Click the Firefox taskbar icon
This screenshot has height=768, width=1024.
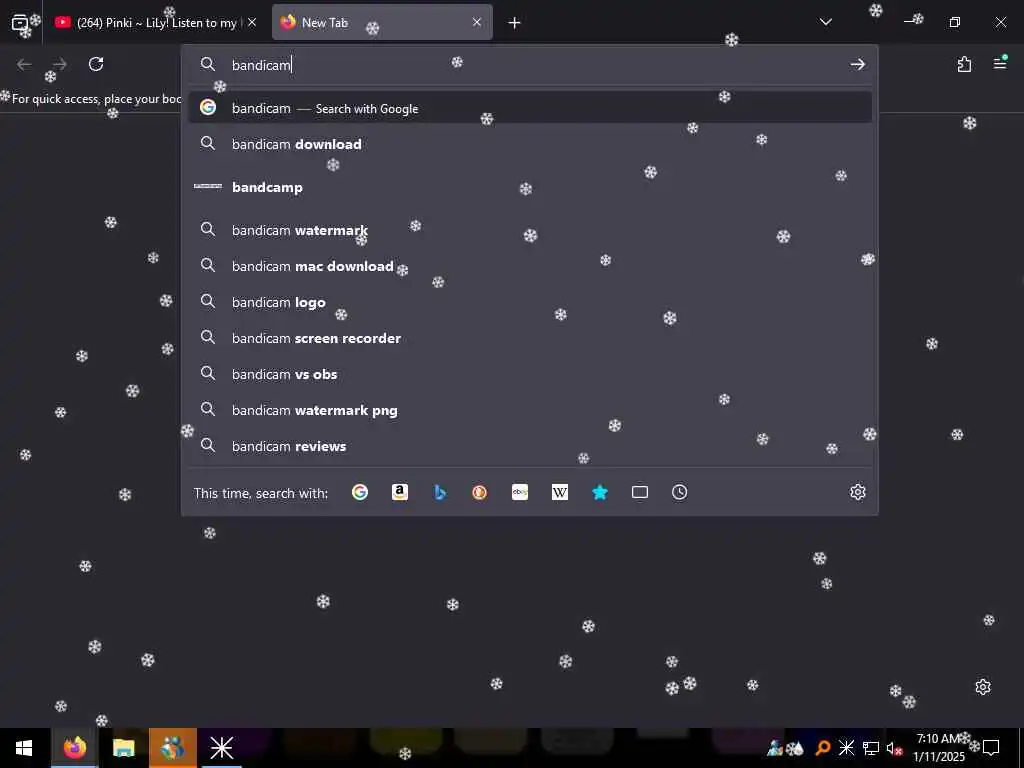74,748
